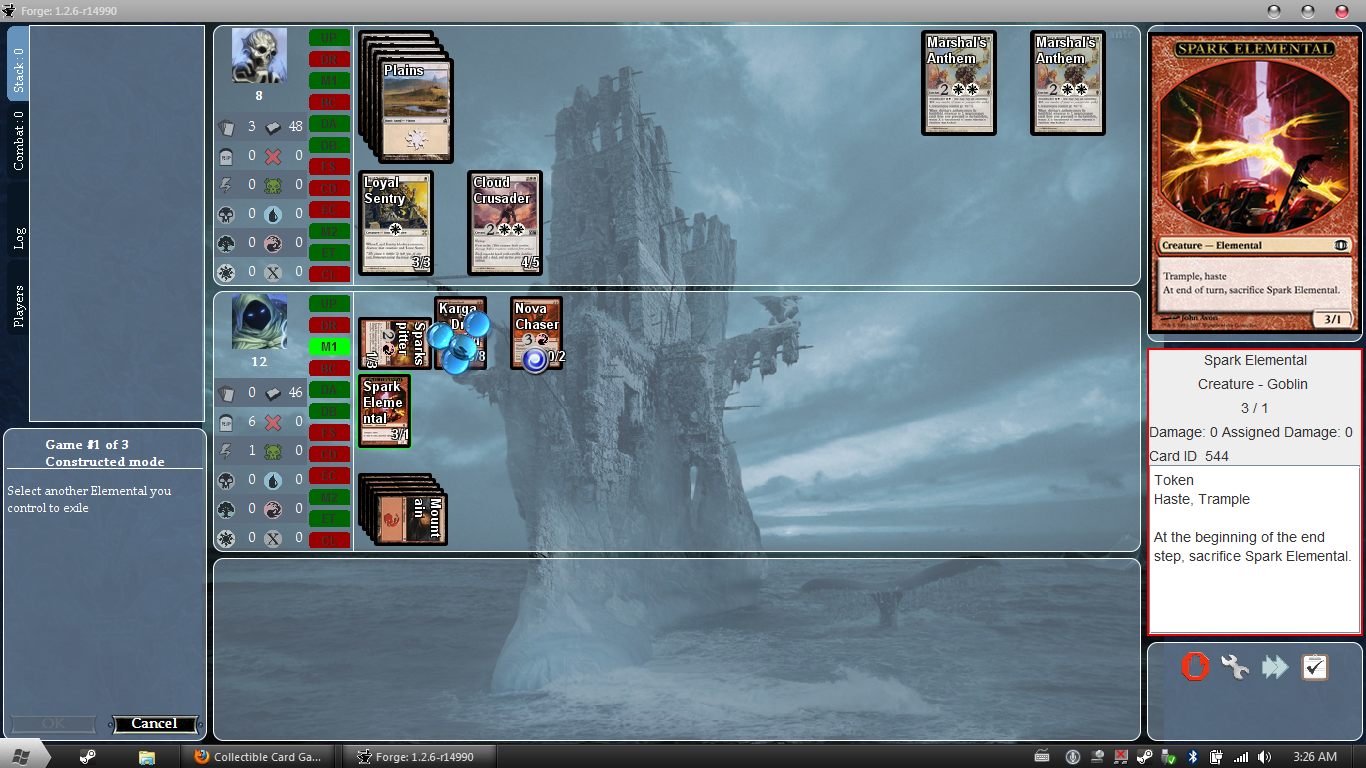Click the second Marshal's Anthem card
1366x768 pixels.
click(x=1068, y=83)
